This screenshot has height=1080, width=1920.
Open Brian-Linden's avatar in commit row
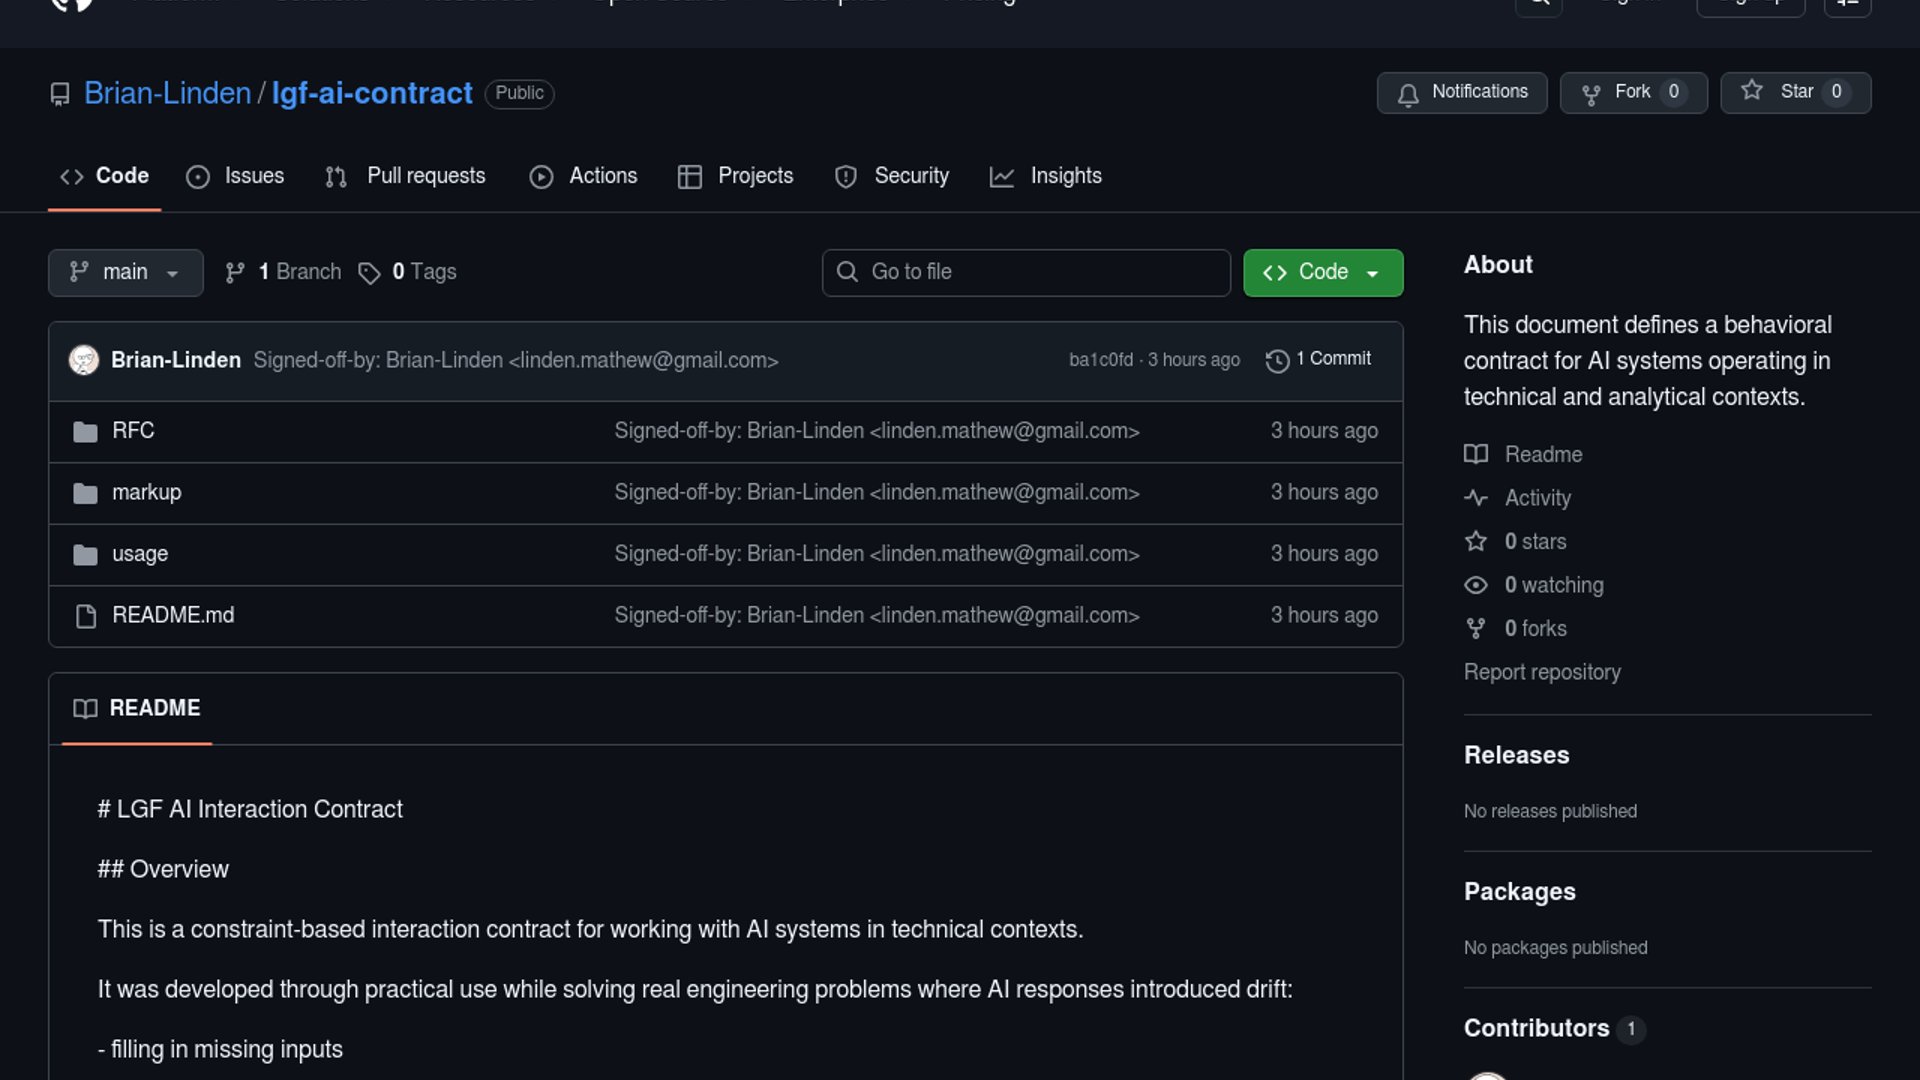tap(84, 360)
